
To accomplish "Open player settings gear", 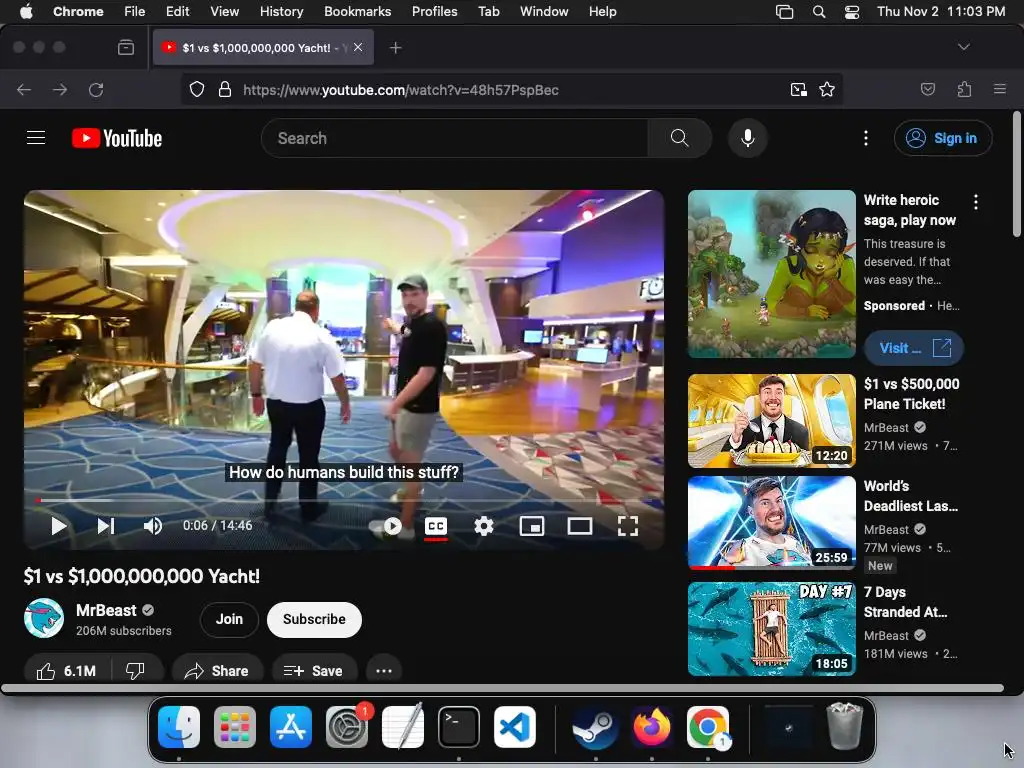I will tap(484, 526).
